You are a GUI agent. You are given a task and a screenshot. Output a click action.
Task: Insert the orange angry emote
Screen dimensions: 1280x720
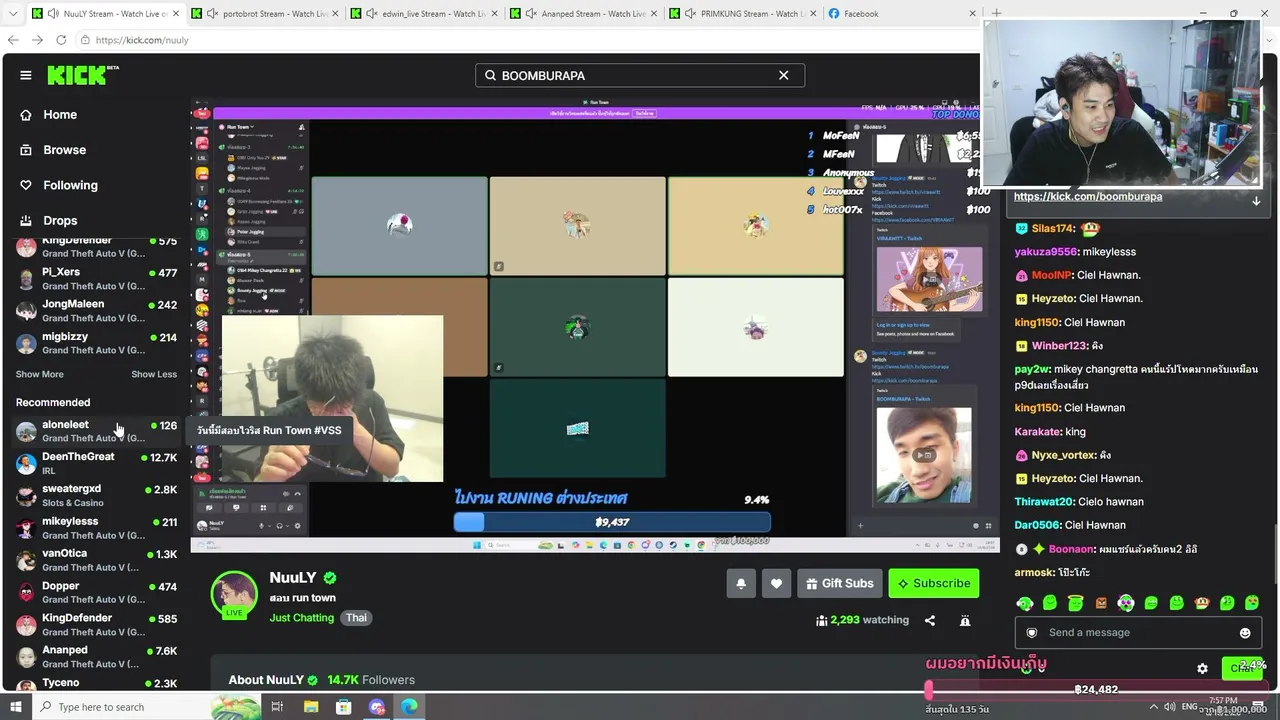1101,603
